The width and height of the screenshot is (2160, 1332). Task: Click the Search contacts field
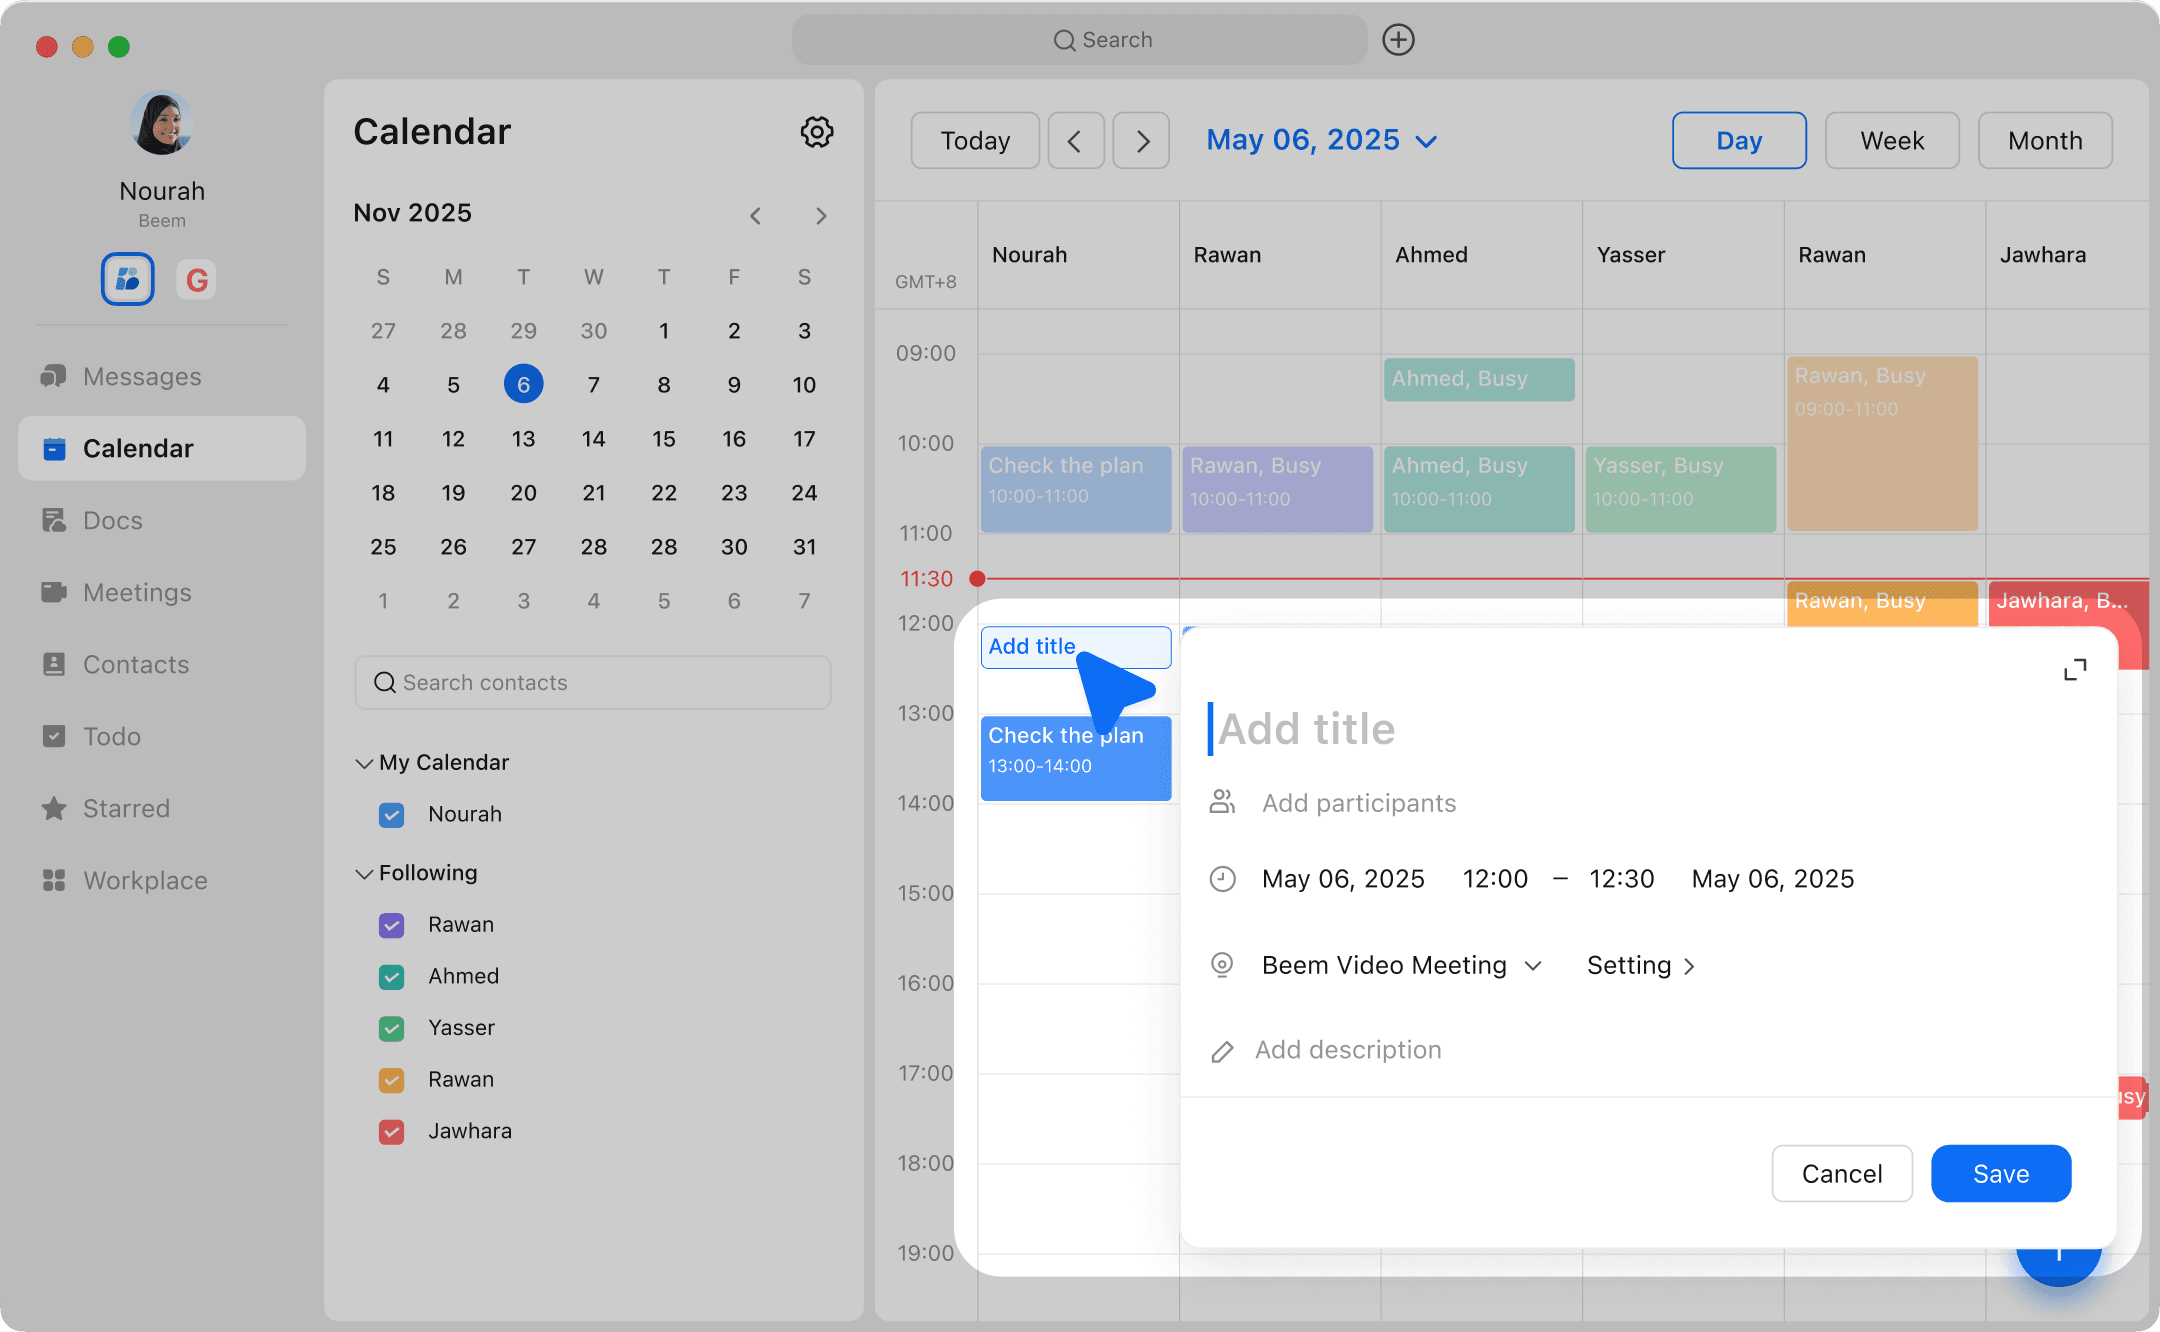592,682
